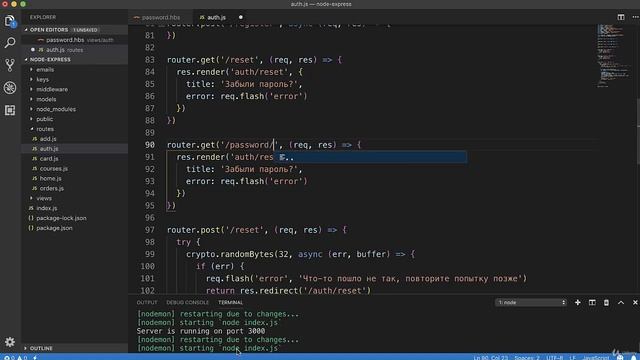The image size is (640, 360).
Task: Split the terminal panel
Action: (592, 302)
